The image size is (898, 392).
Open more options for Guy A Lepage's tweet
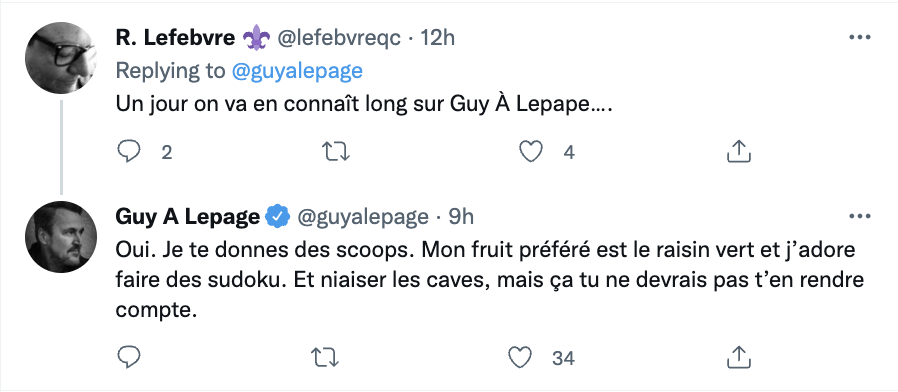coord(859,217)
